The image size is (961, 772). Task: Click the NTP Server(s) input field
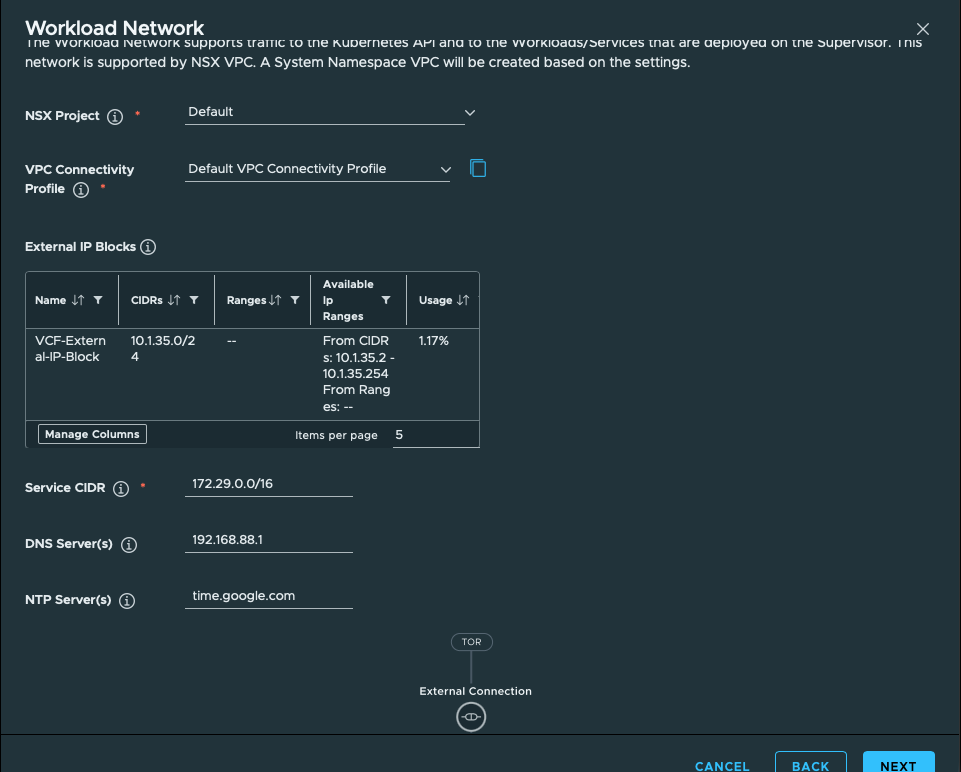point(268,596)
